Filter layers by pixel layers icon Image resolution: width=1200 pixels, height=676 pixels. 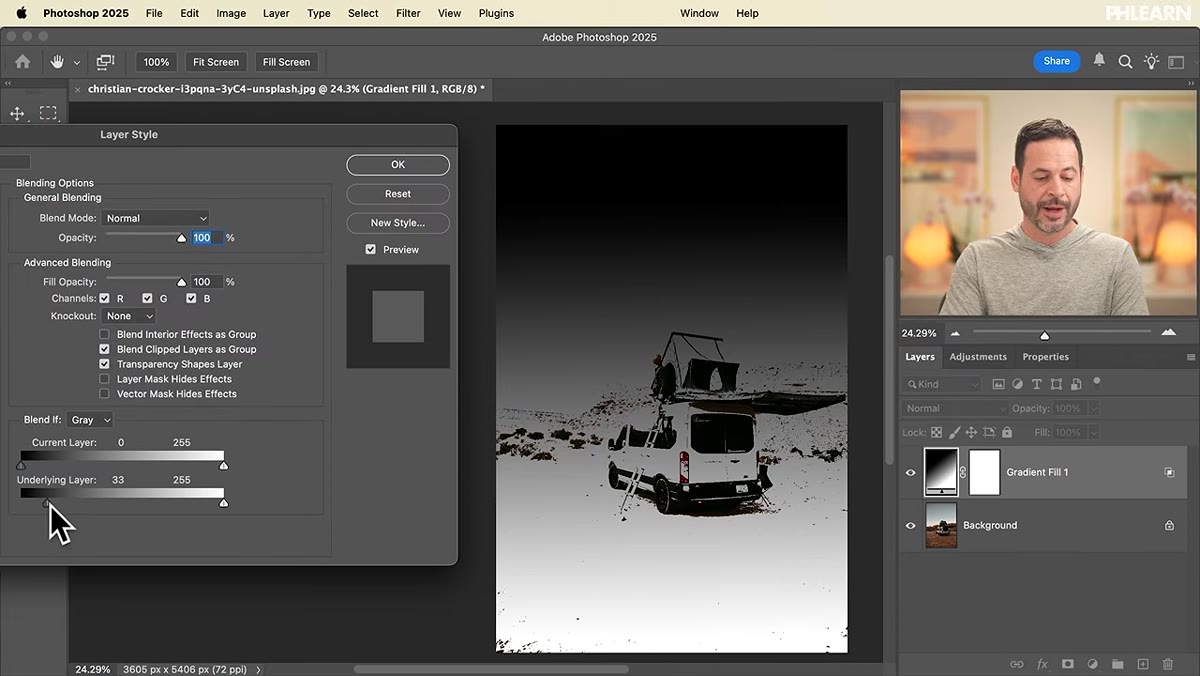tap(998, 384)
